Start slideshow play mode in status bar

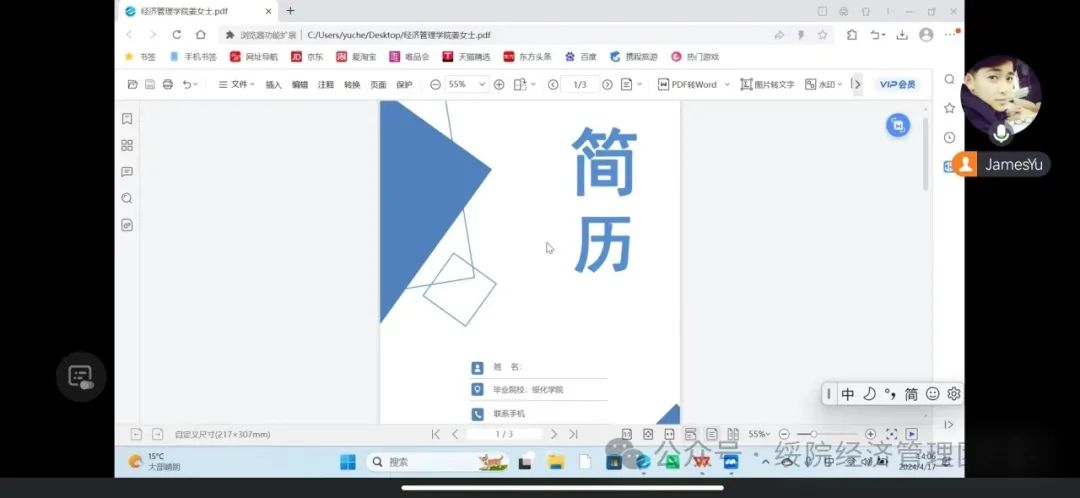tap(912, 434)
